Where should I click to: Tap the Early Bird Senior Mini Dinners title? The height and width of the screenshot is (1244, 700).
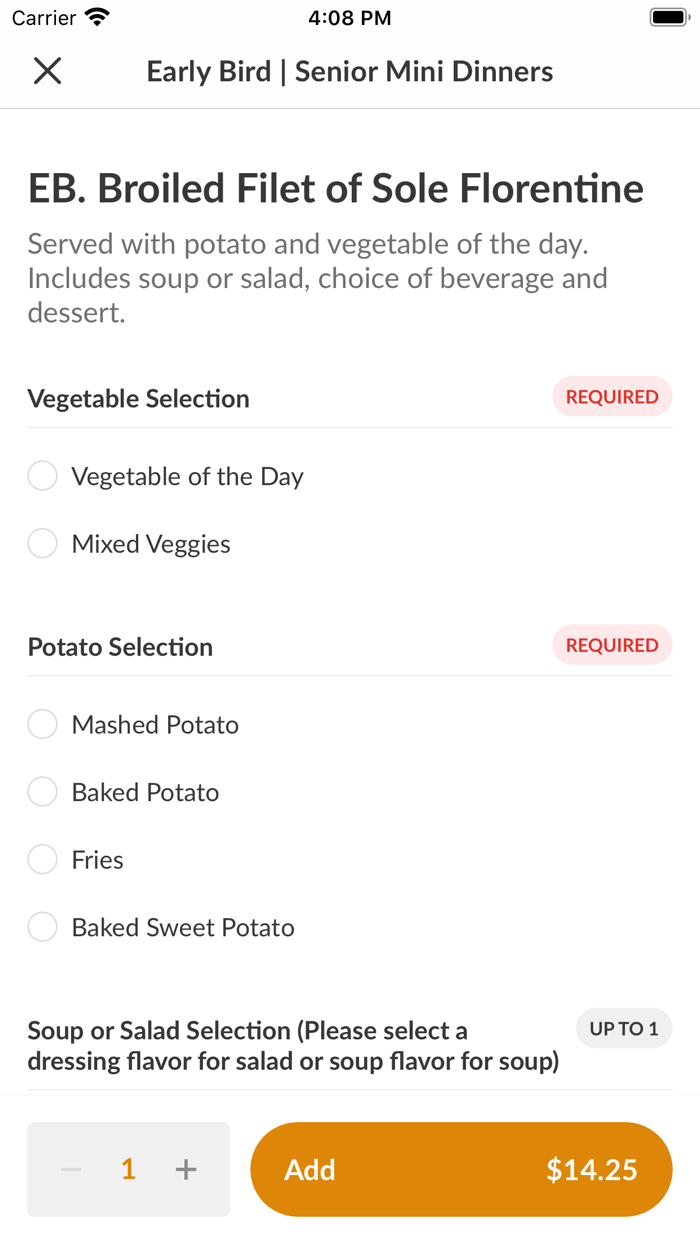pyautogui.click(x=349, y=71)
